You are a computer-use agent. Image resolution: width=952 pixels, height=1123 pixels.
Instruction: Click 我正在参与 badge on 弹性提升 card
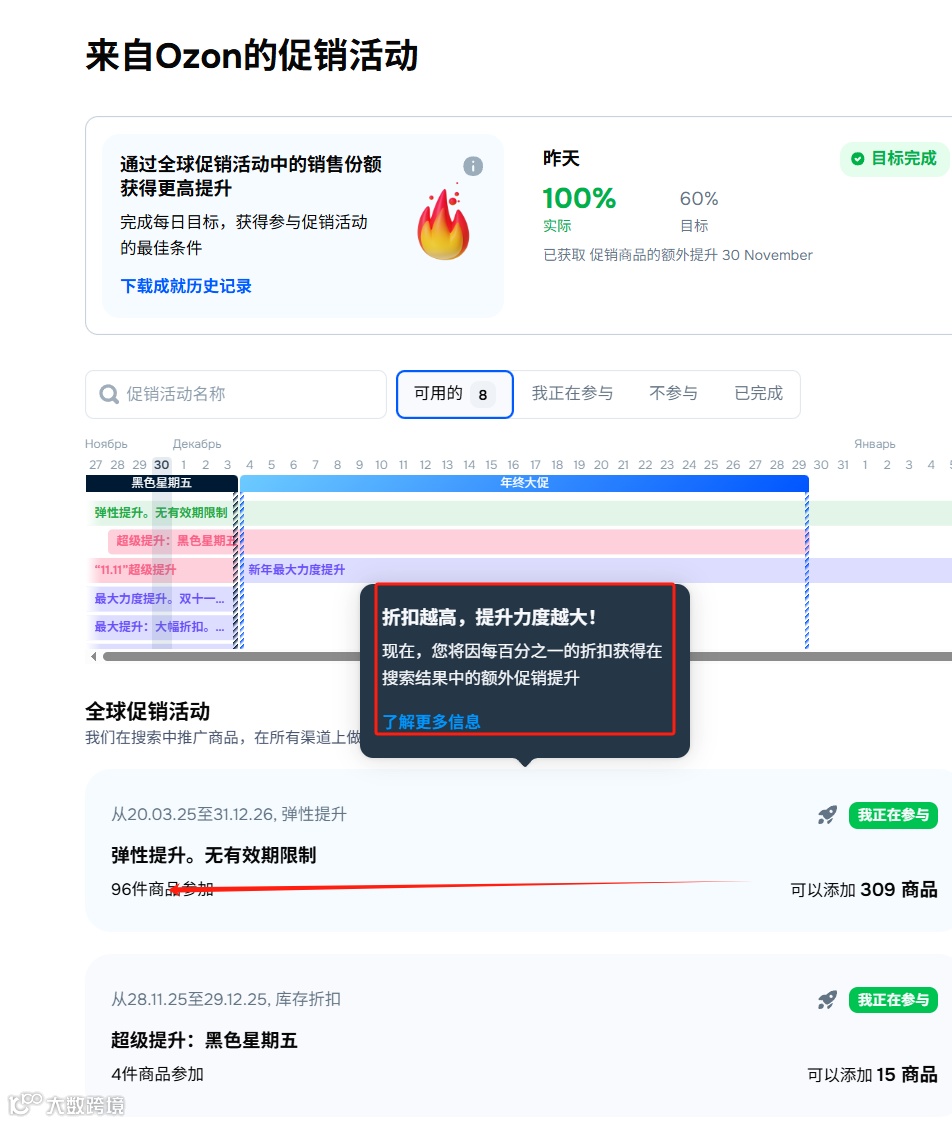(x=893, y=815)
